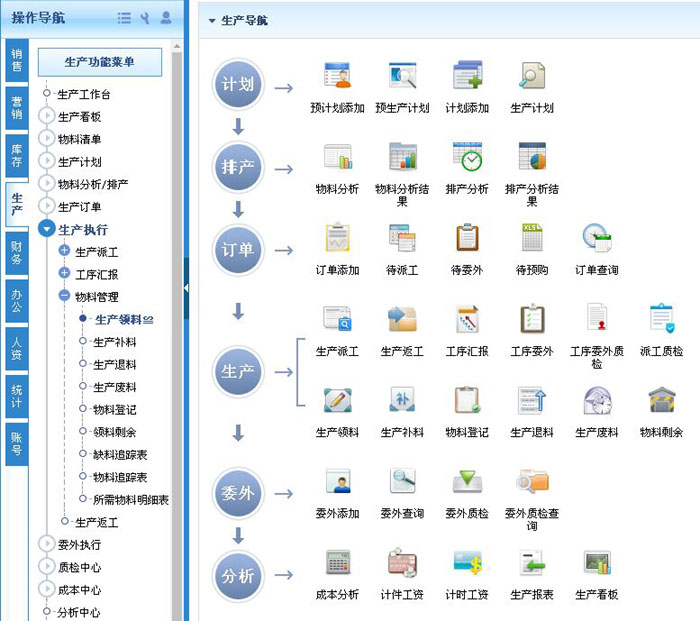
Task: Click the user profile icon in header
Action: tap(165, 18)
